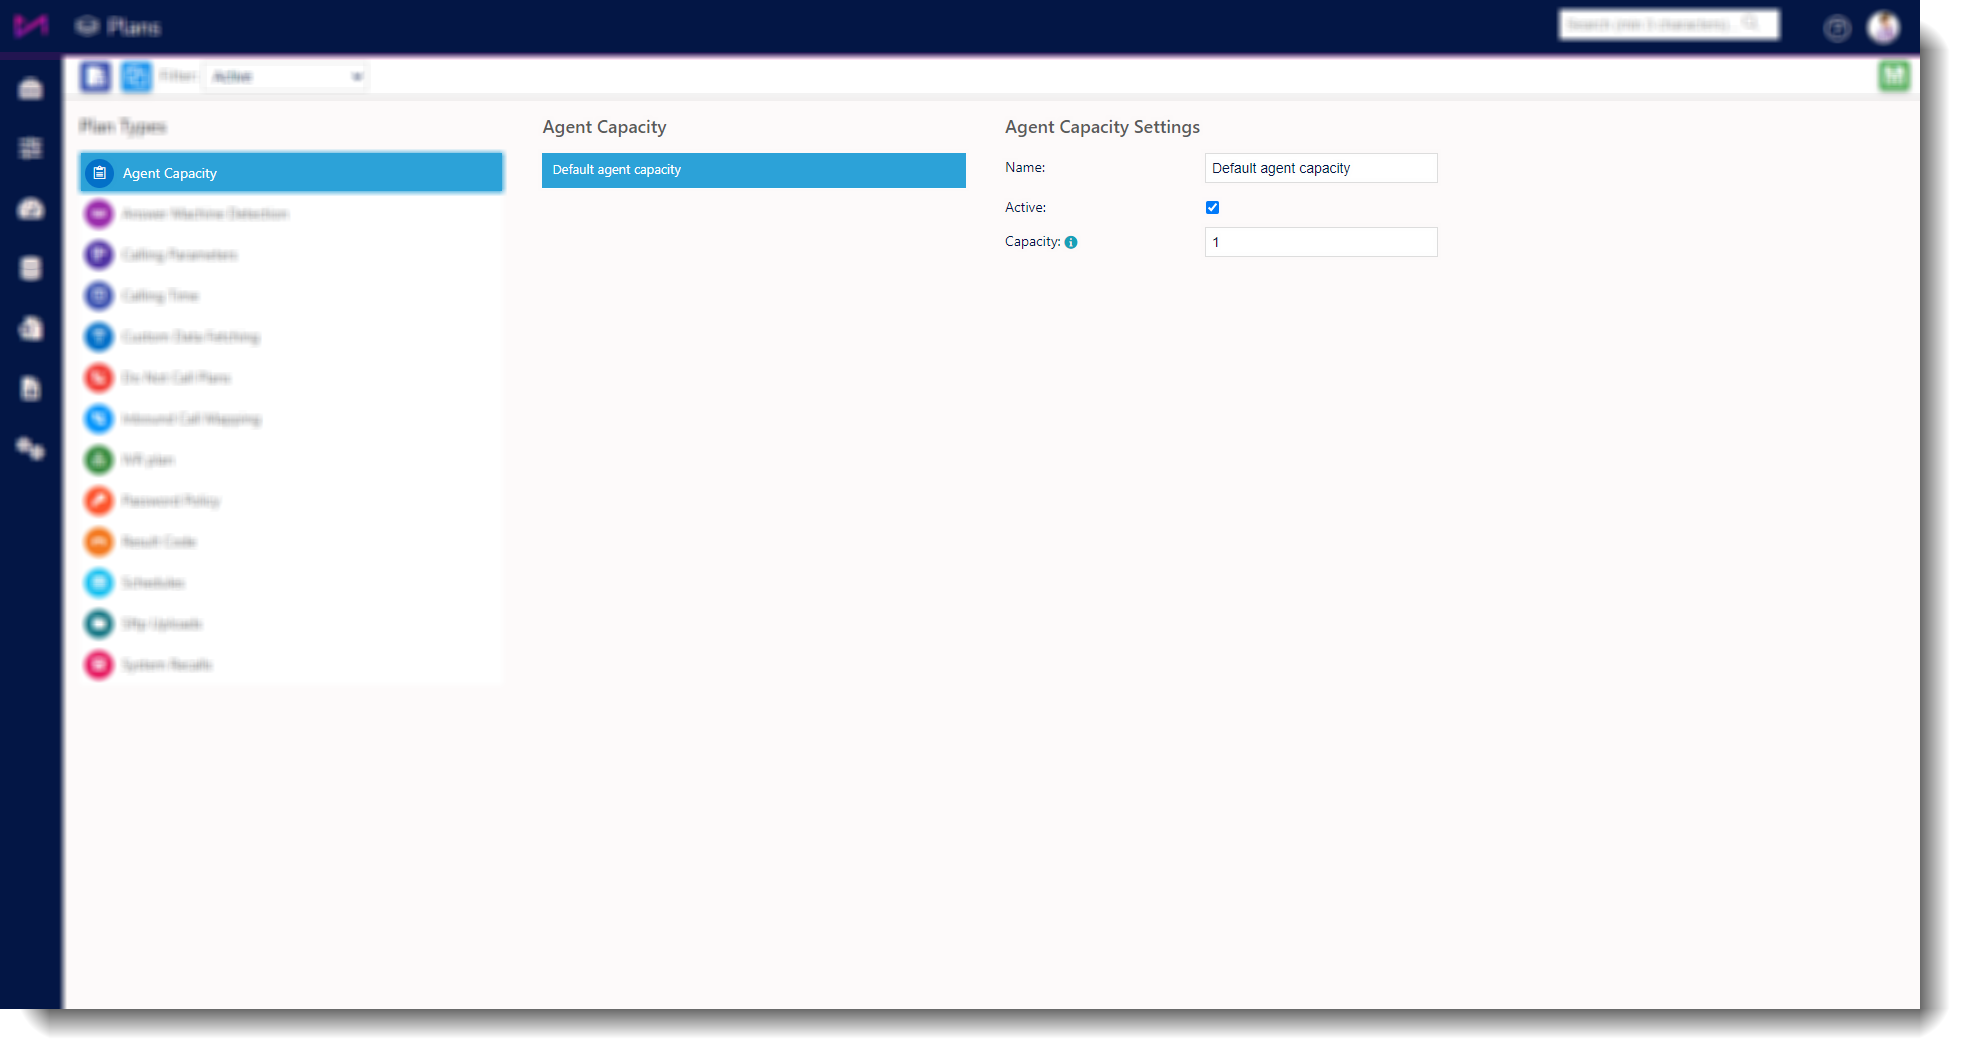The height and width of the screenshot is (1059, 1970).
Task: Click the Name input field
Action: click(1321, 168)
